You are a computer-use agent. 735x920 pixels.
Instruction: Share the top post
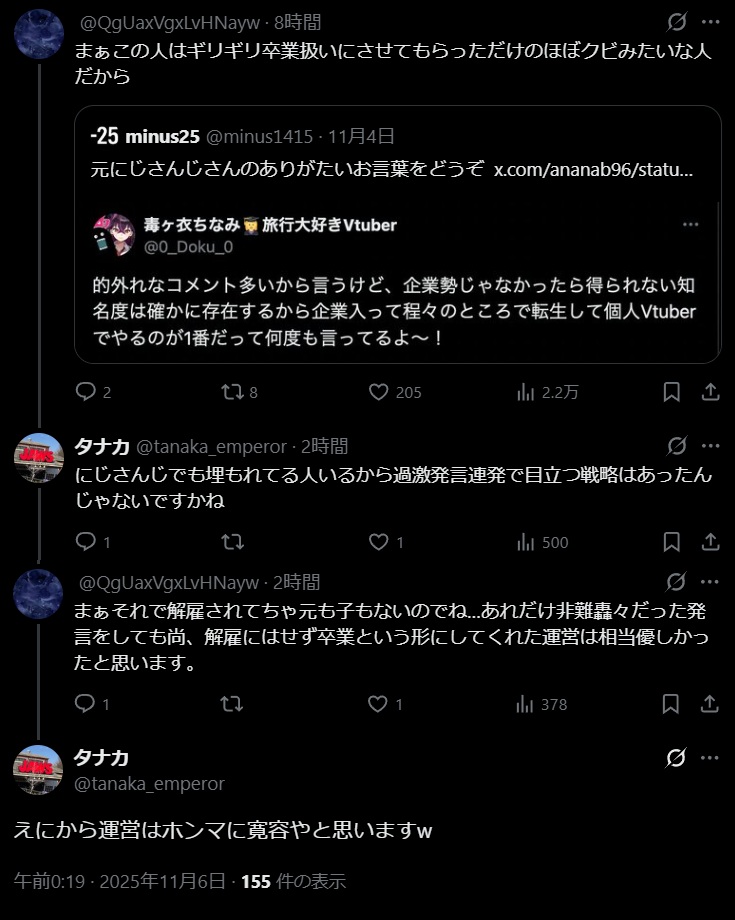(710, 392)
